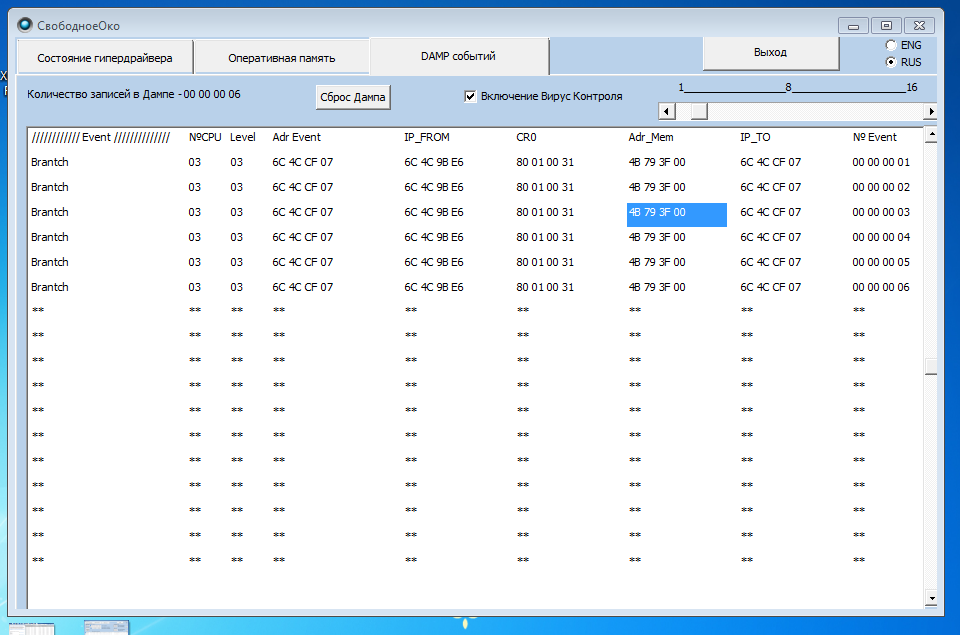Select the ENG language radio button
960x635 pixels.
pos(891,46)
